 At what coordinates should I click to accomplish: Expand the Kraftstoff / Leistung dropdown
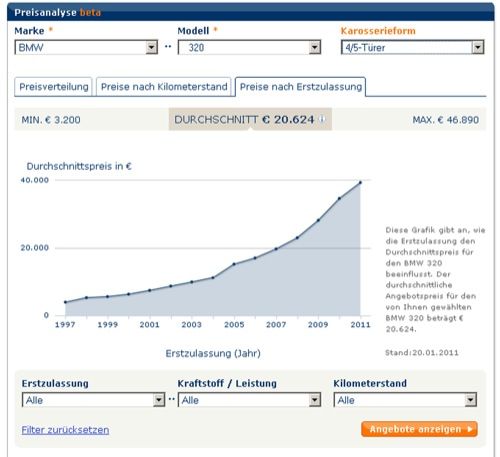pyautogui.click(x=249, y=400)
